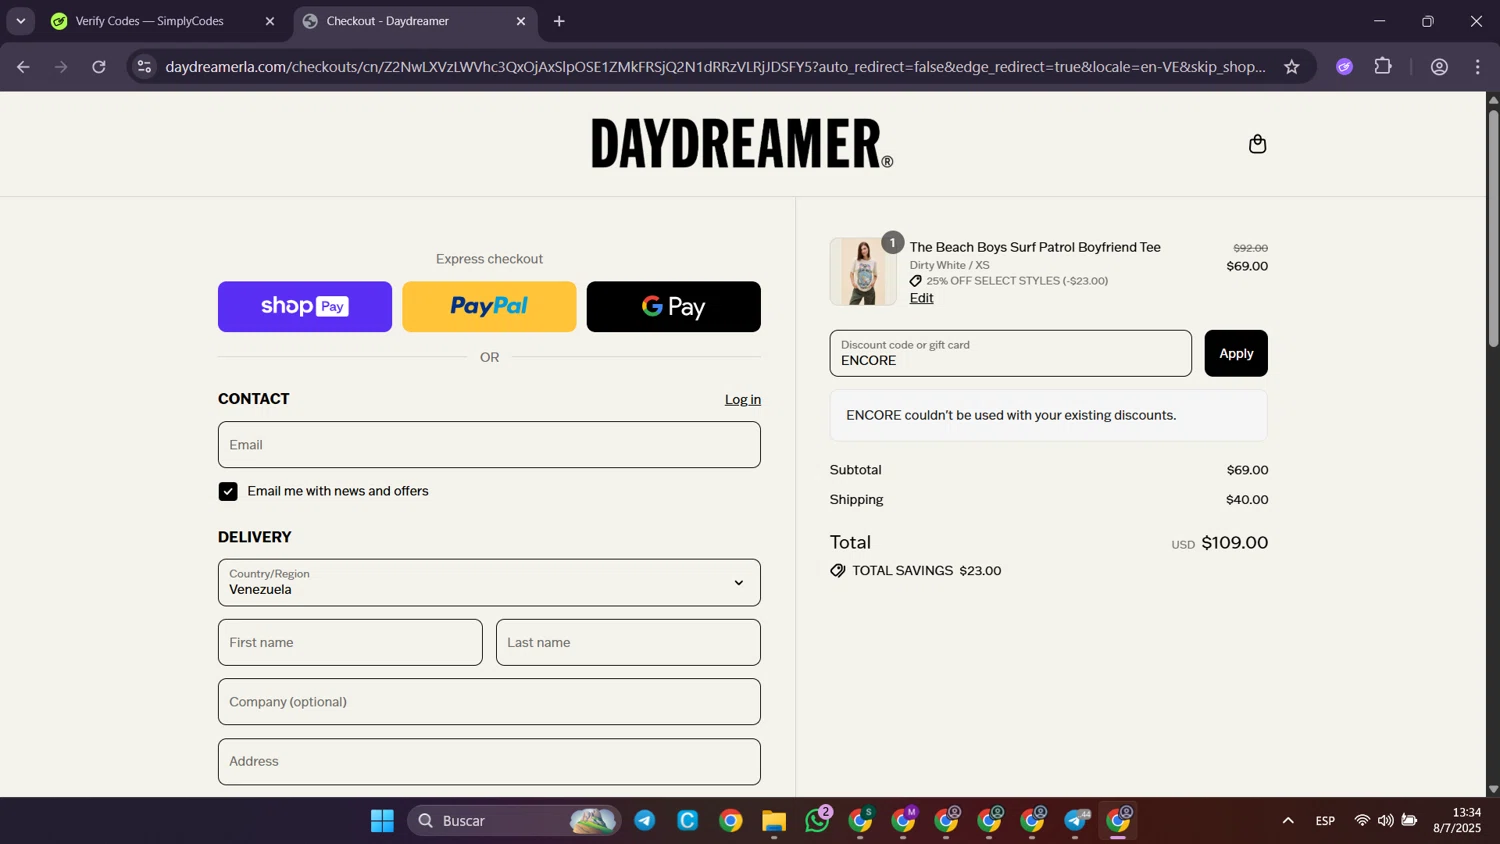
Task: Focus the Company (optional) field
Action: point(489,701)
